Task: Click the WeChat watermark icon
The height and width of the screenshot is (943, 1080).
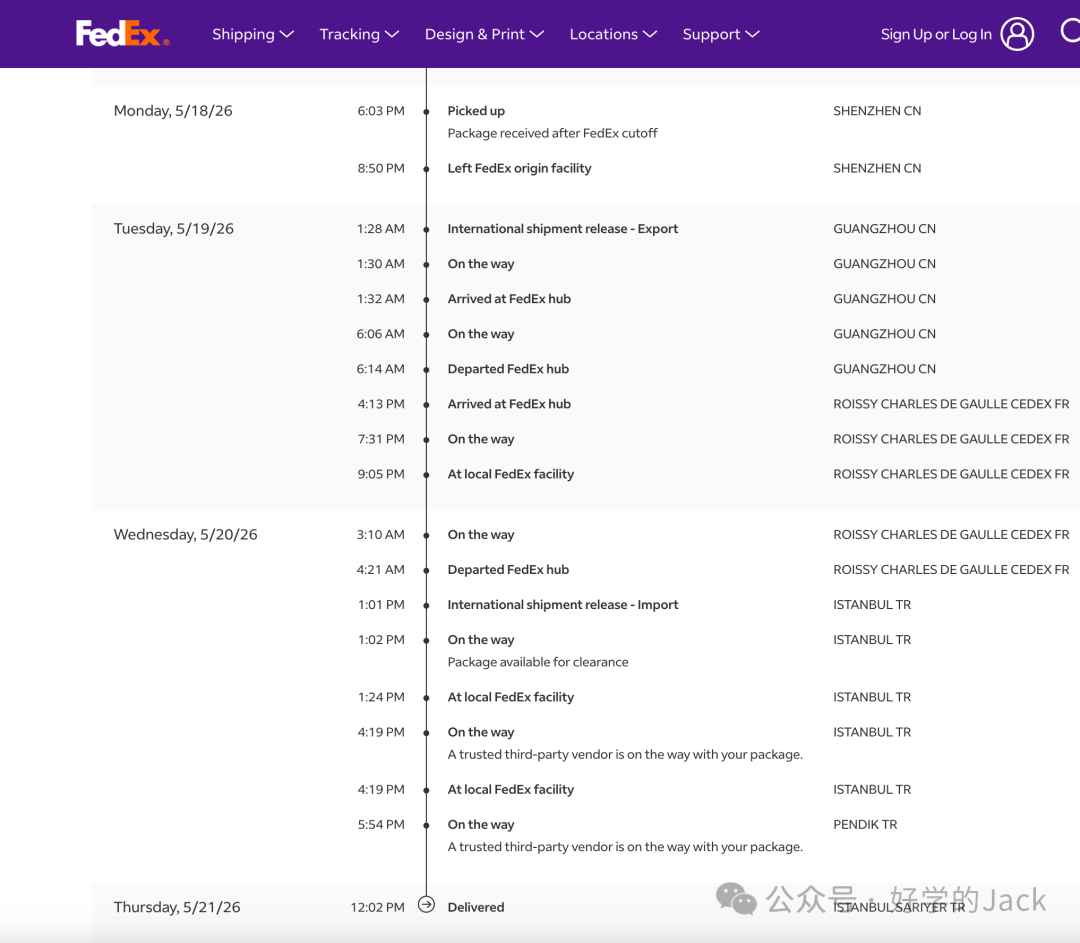Action: (x=736, y=899)
